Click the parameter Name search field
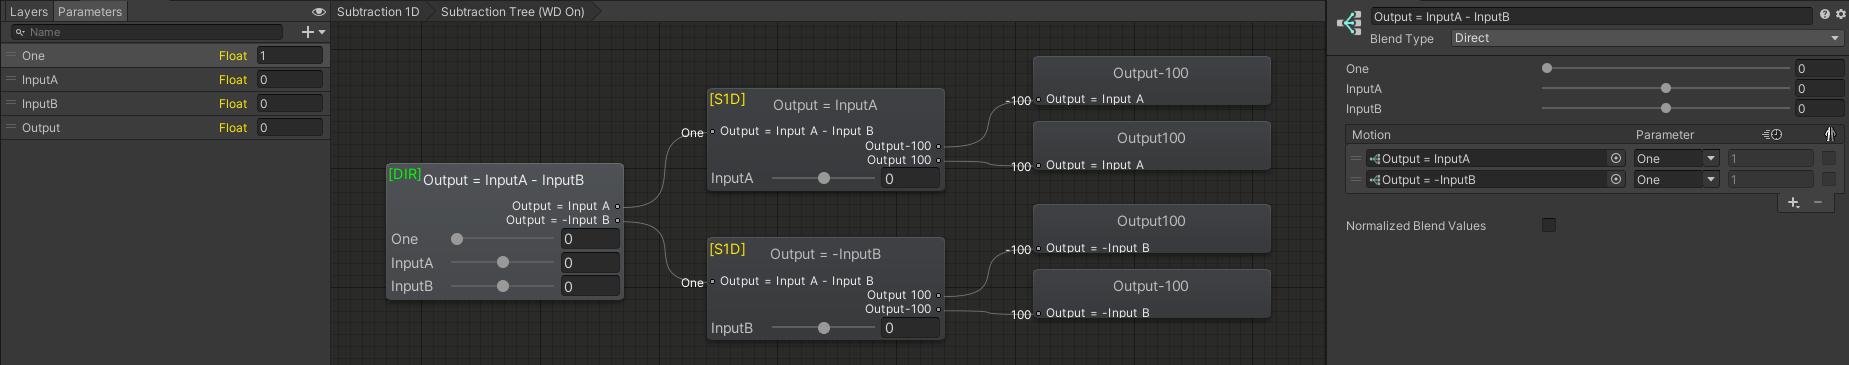Image resolution: width=1849 pixels, height=365 pixels. pyautogui.click(x=147, y=32)
